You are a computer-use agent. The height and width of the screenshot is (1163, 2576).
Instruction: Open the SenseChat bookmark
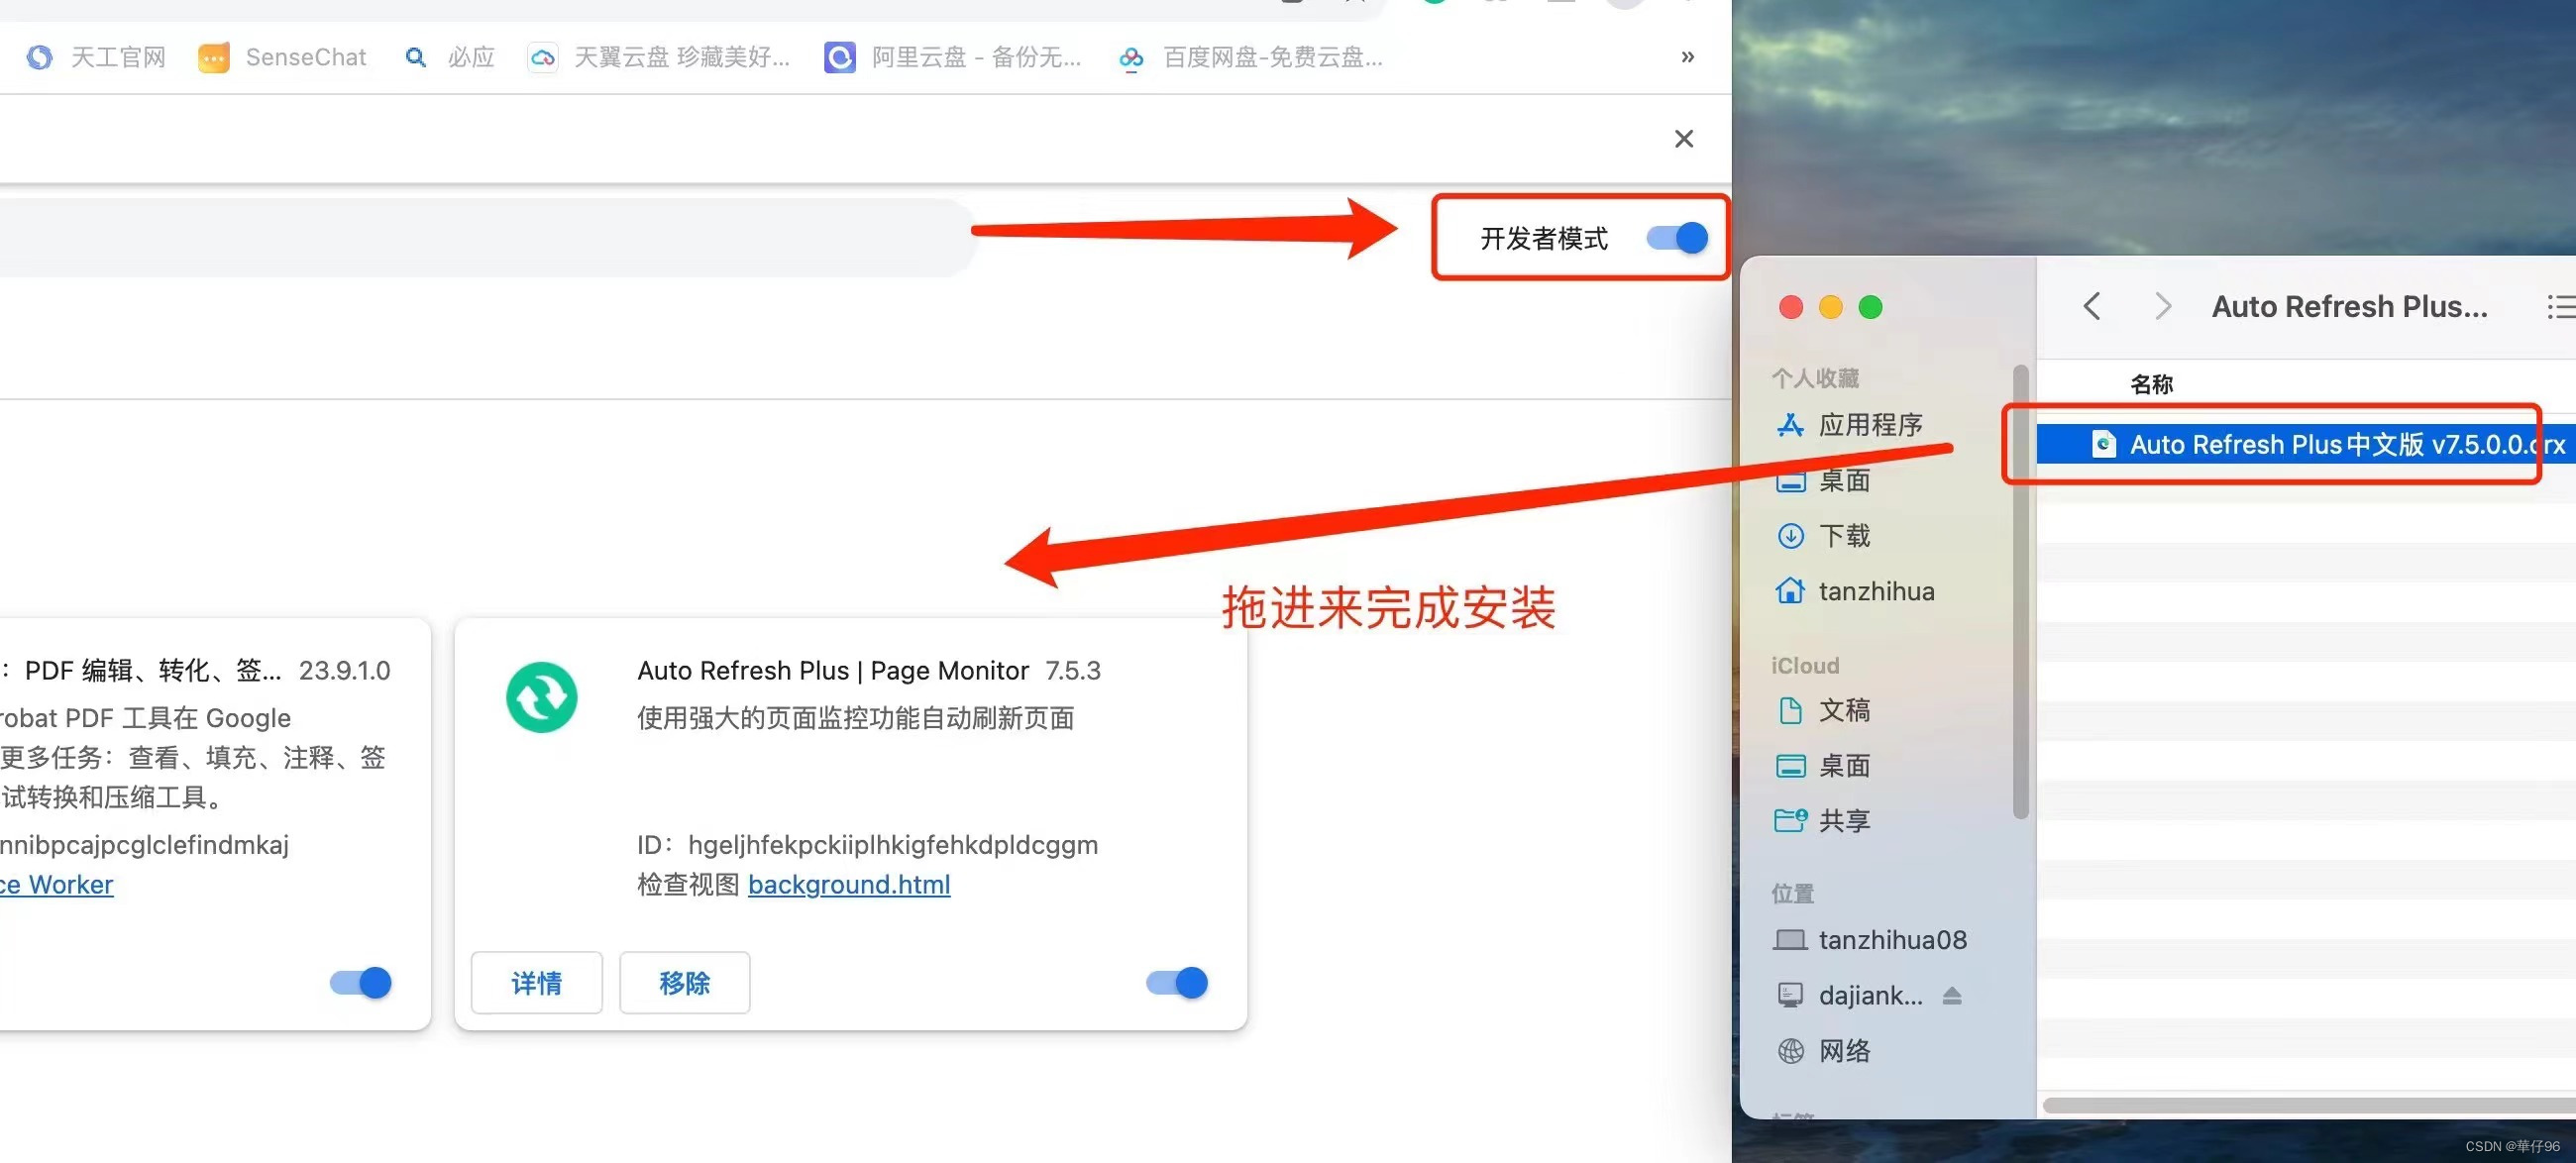pyautogui.click(x=283, y=57)
